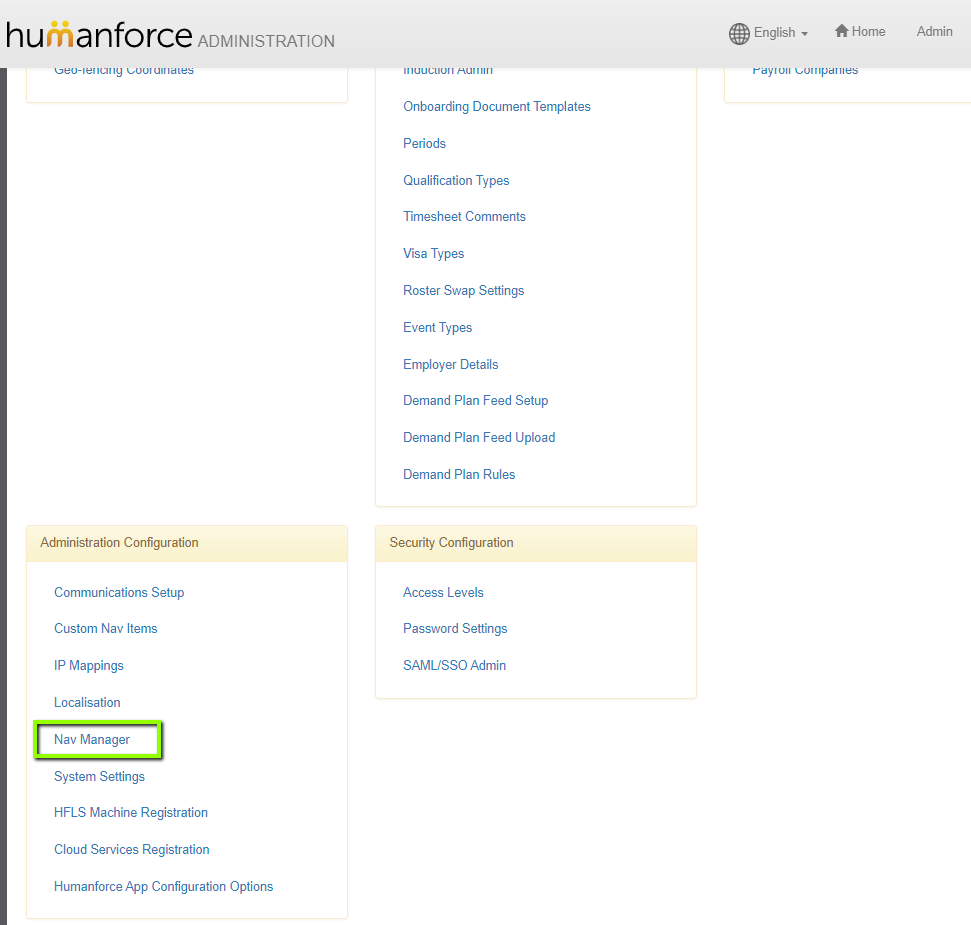971x925 pixels.
Task: Open SAML/SSO Admin
Action: [455, 666]
